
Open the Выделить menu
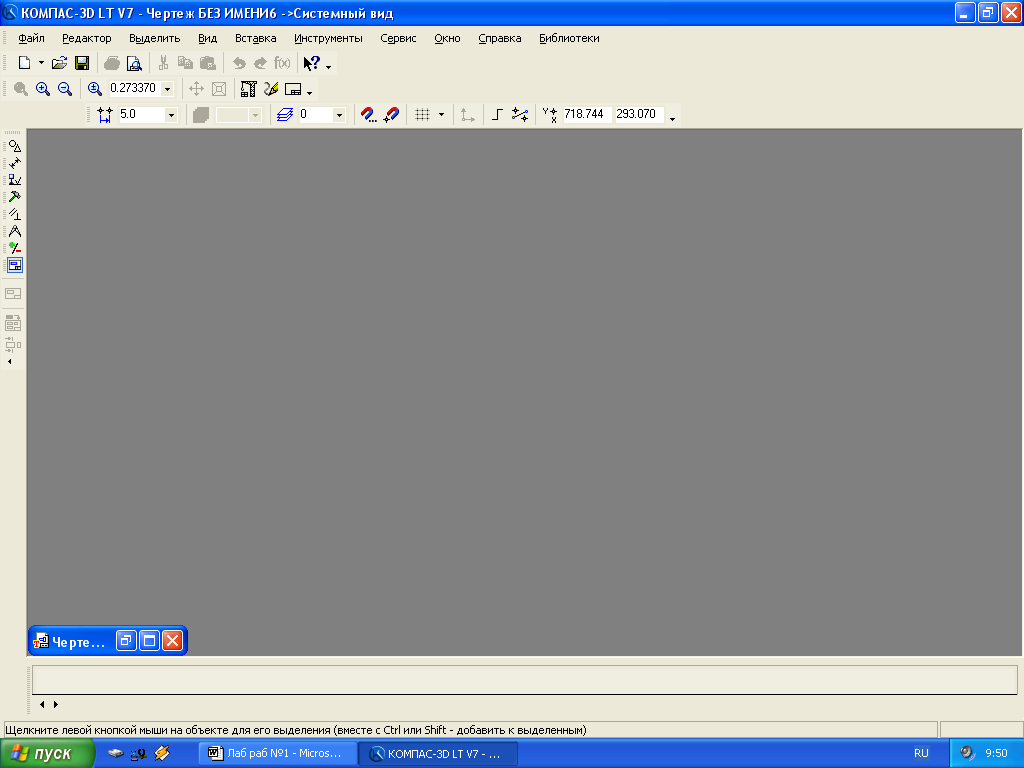(x=155, y=38)
